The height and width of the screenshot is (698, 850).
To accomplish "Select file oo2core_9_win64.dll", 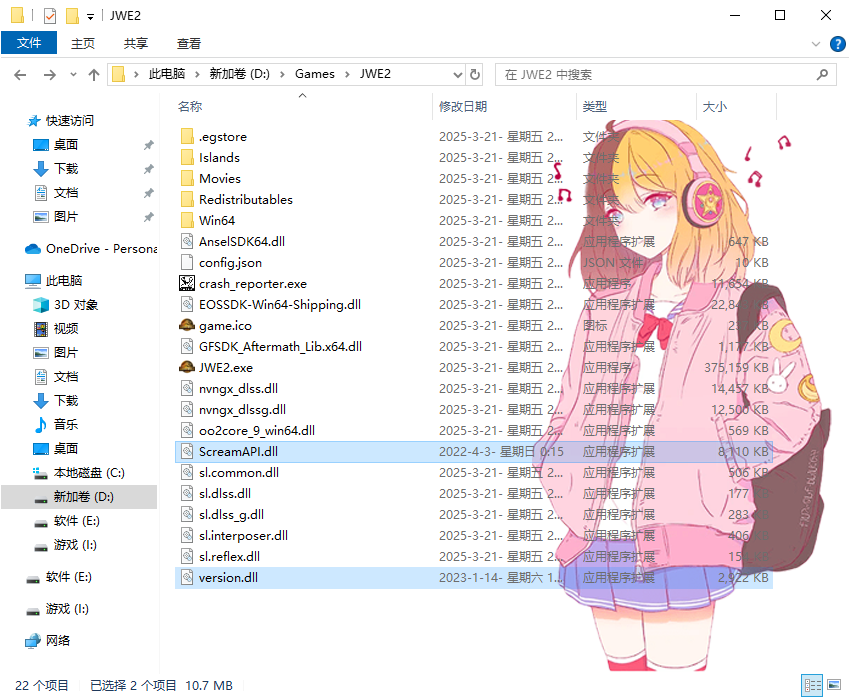I will click(x=257, y=430).
